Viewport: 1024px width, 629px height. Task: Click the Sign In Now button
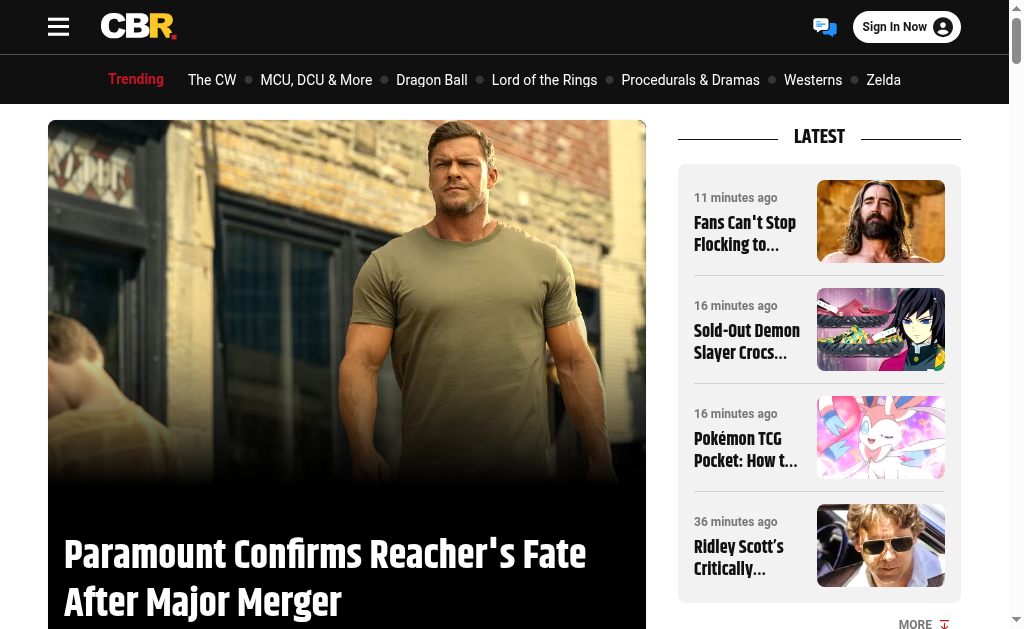(906, 27)
